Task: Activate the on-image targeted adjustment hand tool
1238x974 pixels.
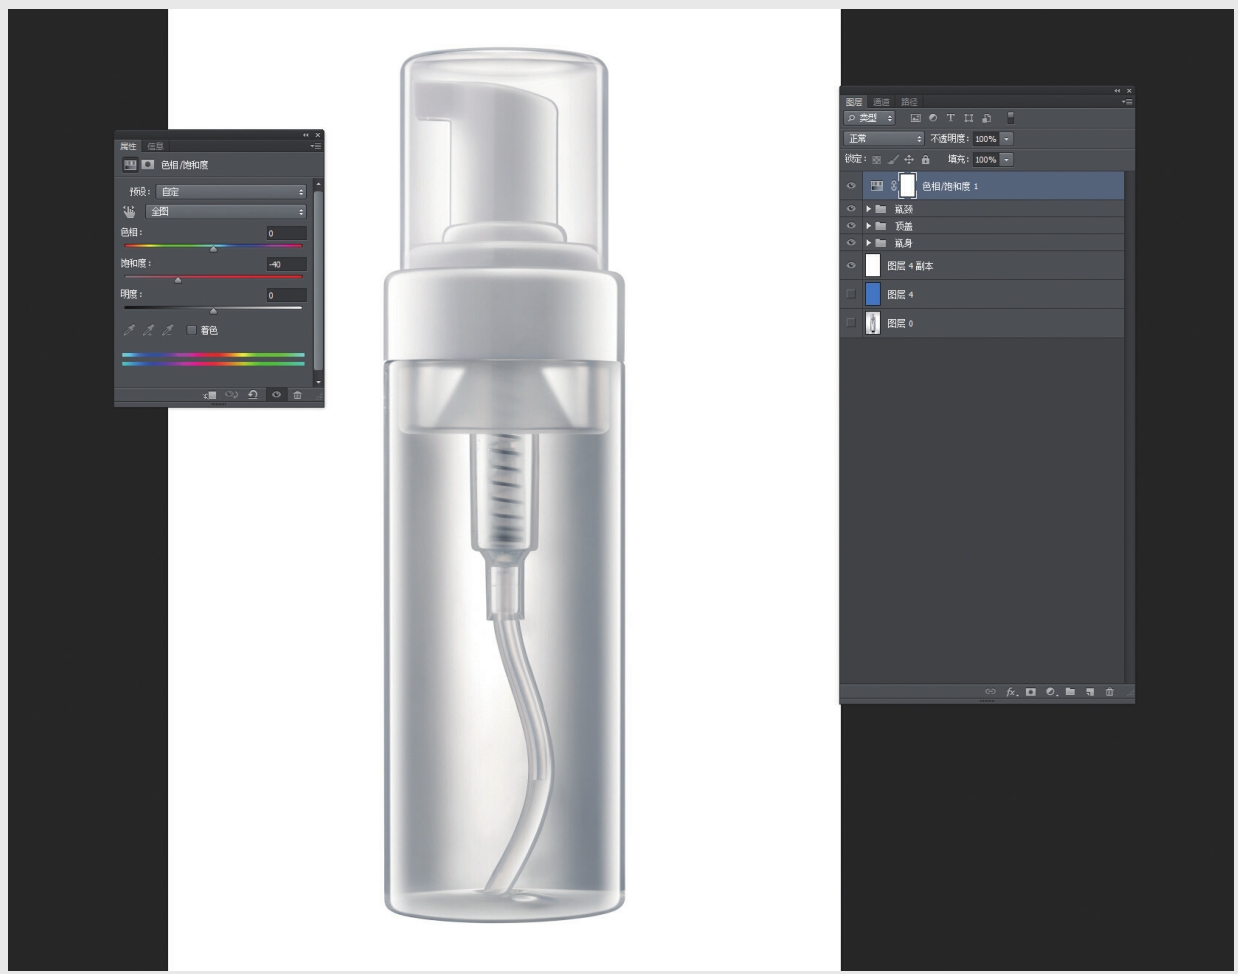Action: 129,211
